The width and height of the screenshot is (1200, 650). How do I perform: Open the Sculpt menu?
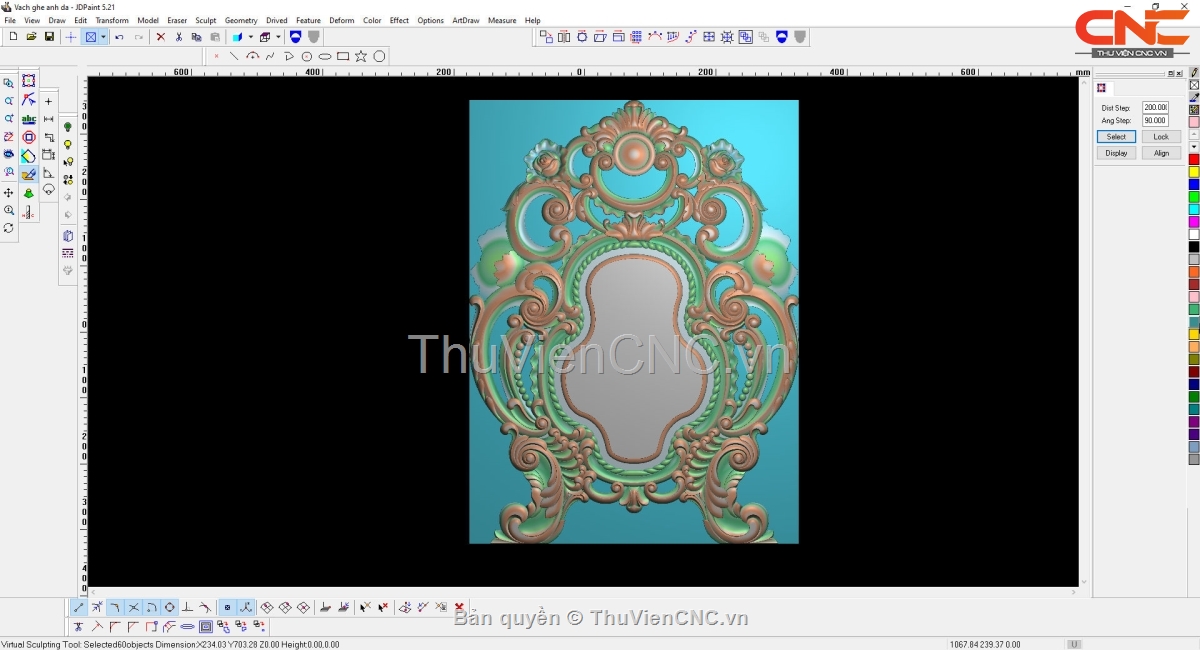tap(205, 20)
